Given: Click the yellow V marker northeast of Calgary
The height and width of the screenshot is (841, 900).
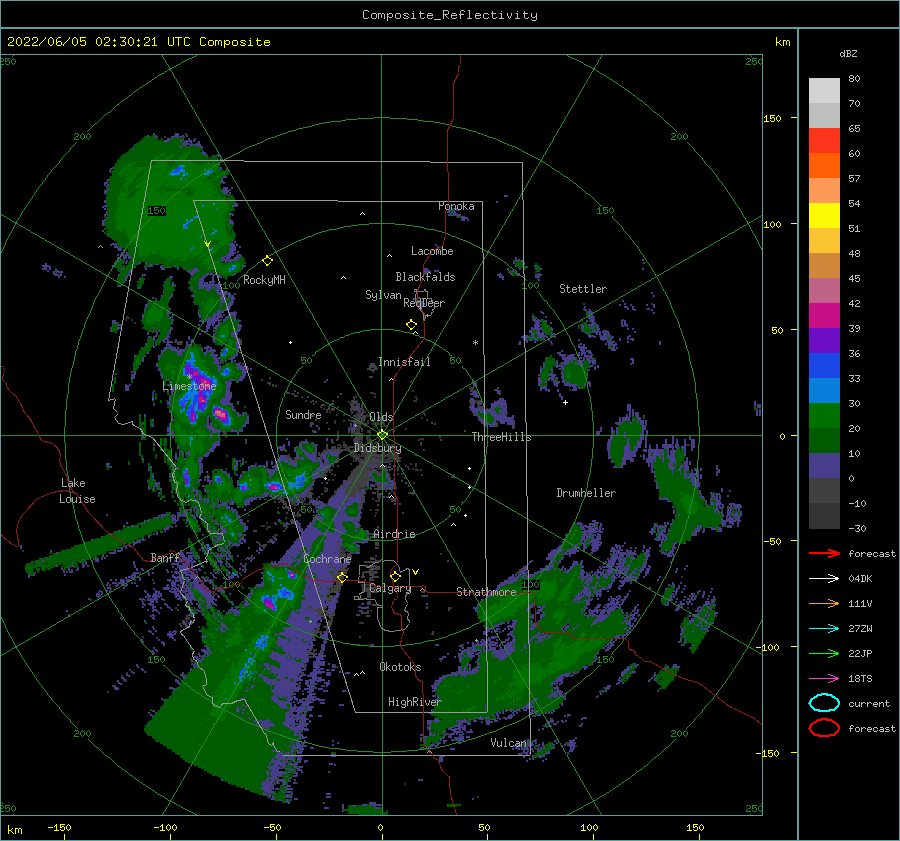Looking at the screenshot, I should click(415, 572).
